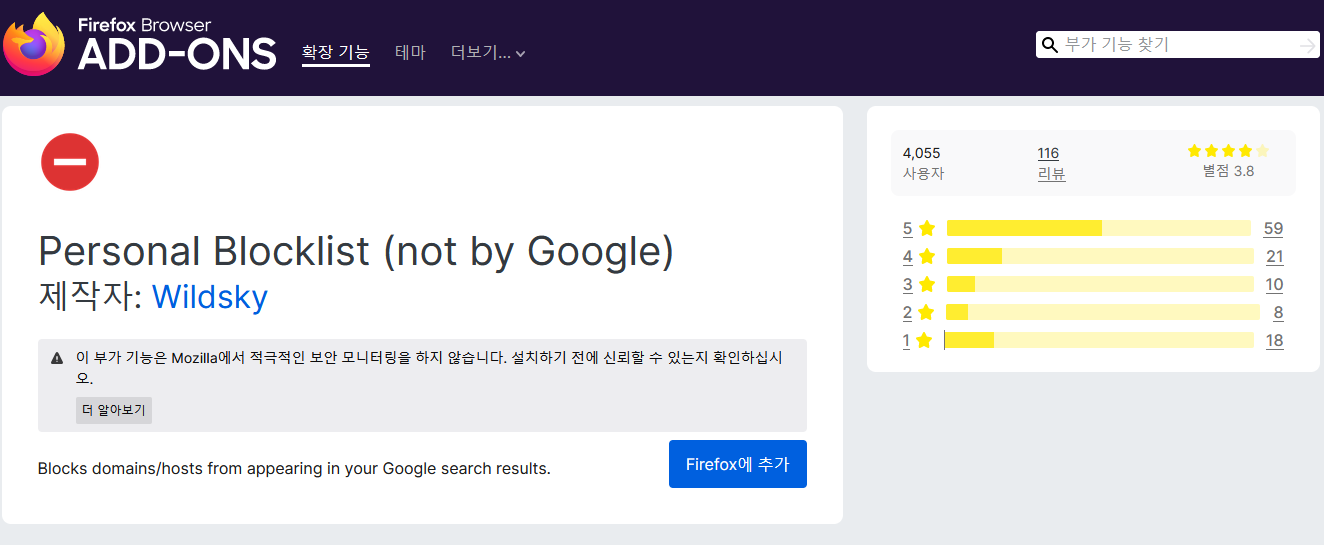
Task: Click the 더 알아보기 button
Action: click(114, 410)
